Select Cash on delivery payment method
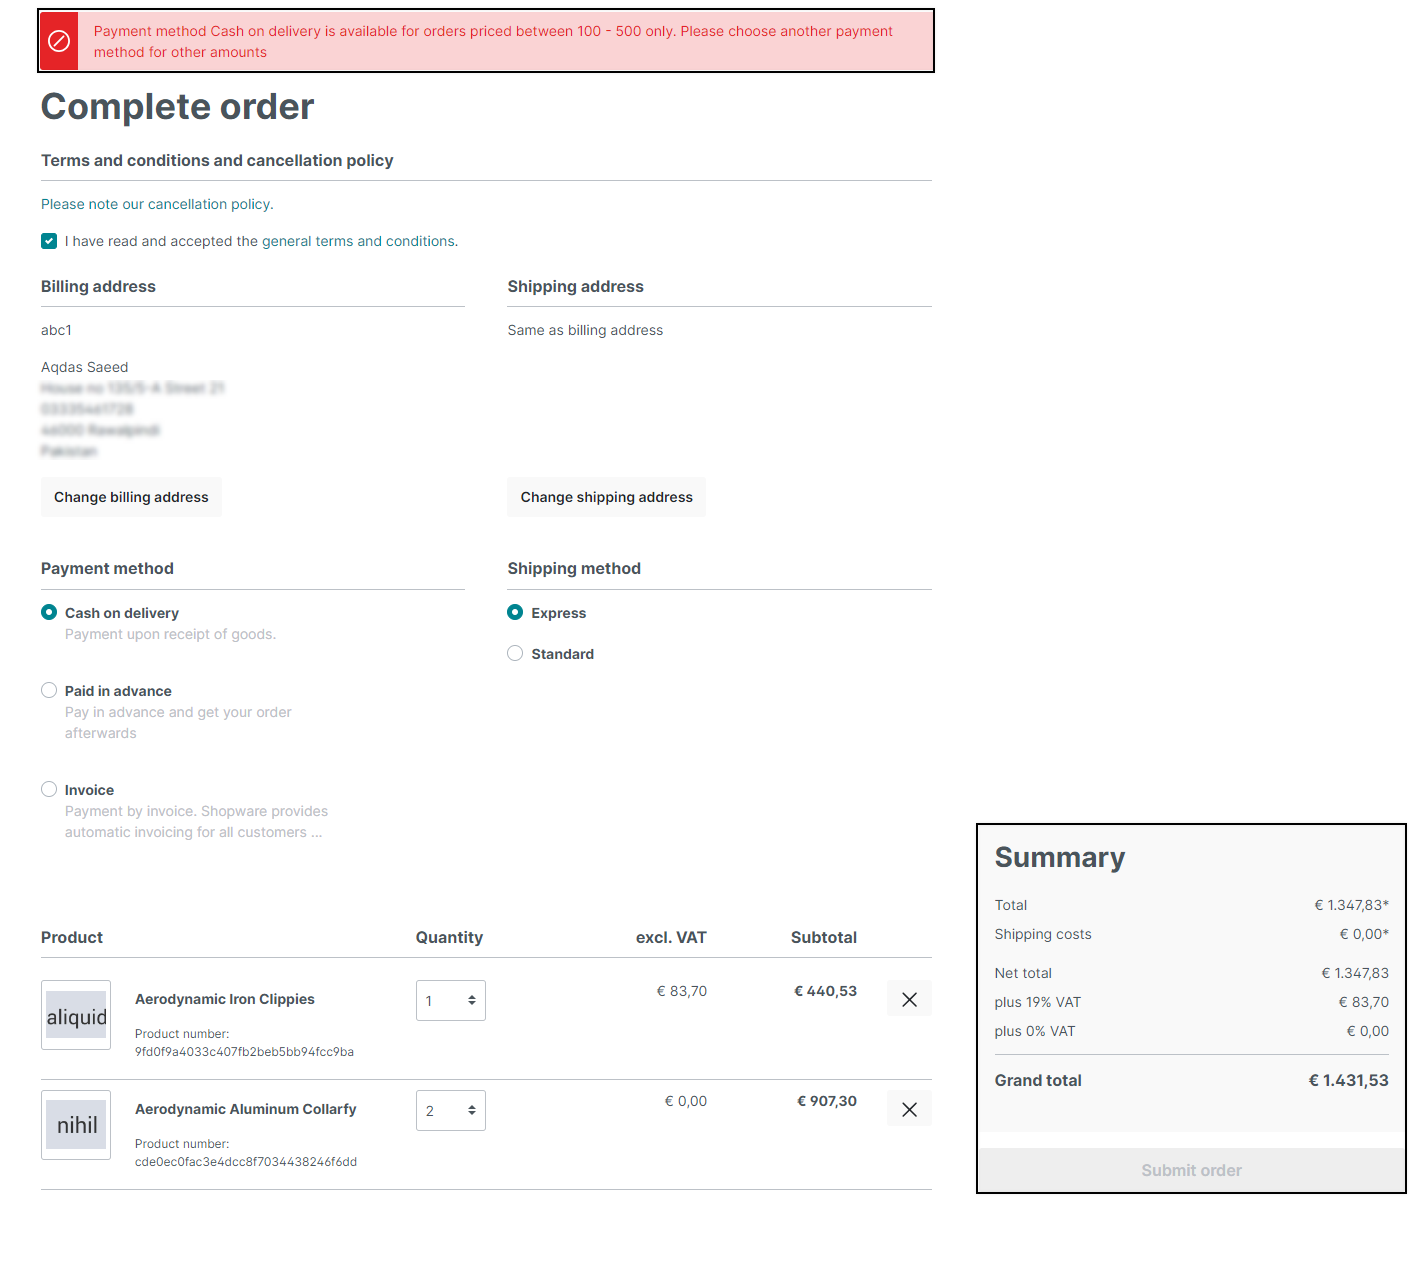The width and height of the screenshot is (1418, 1268). tap(49, 612)
